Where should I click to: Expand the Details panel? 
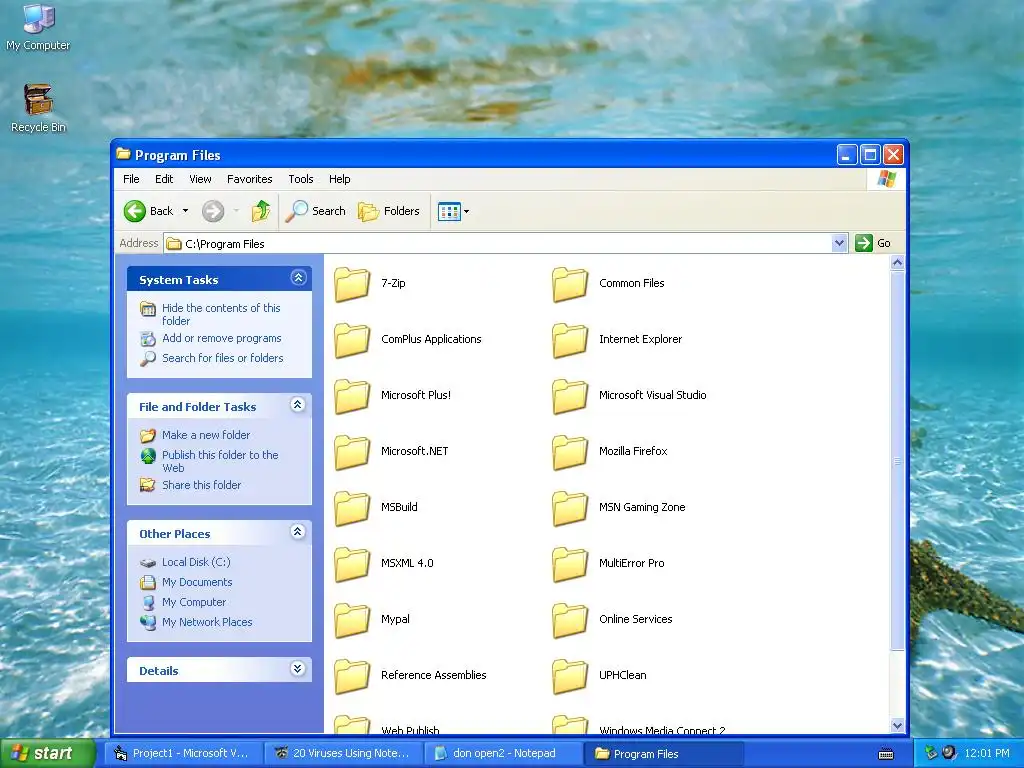(298, 669)
